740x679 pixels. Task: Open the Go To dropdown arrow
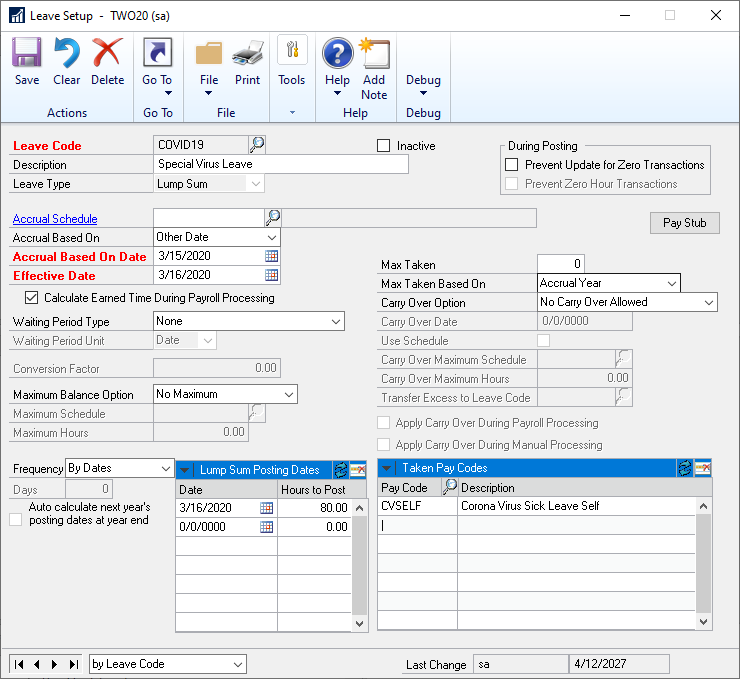pos(168,93)
